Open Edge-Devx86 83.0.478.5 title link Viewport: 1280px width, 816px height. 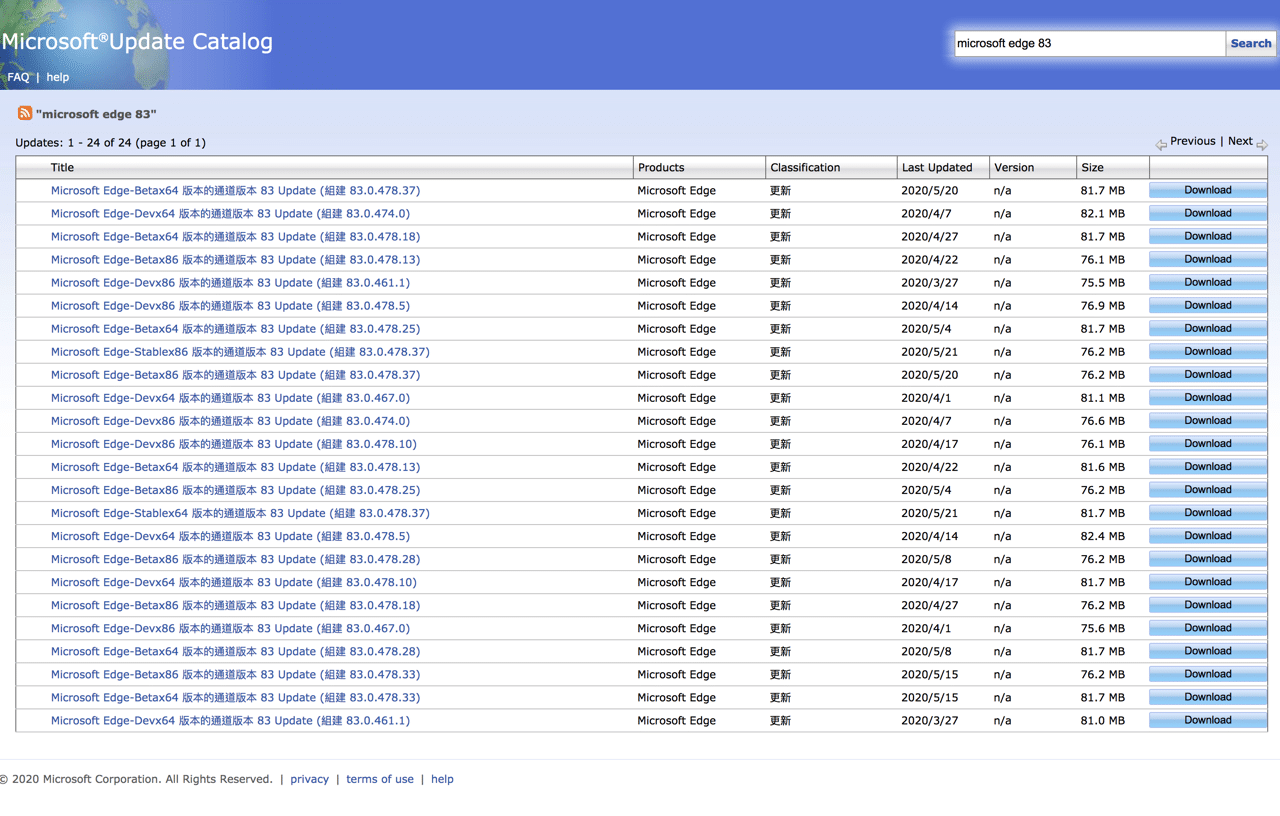(230, 305)
